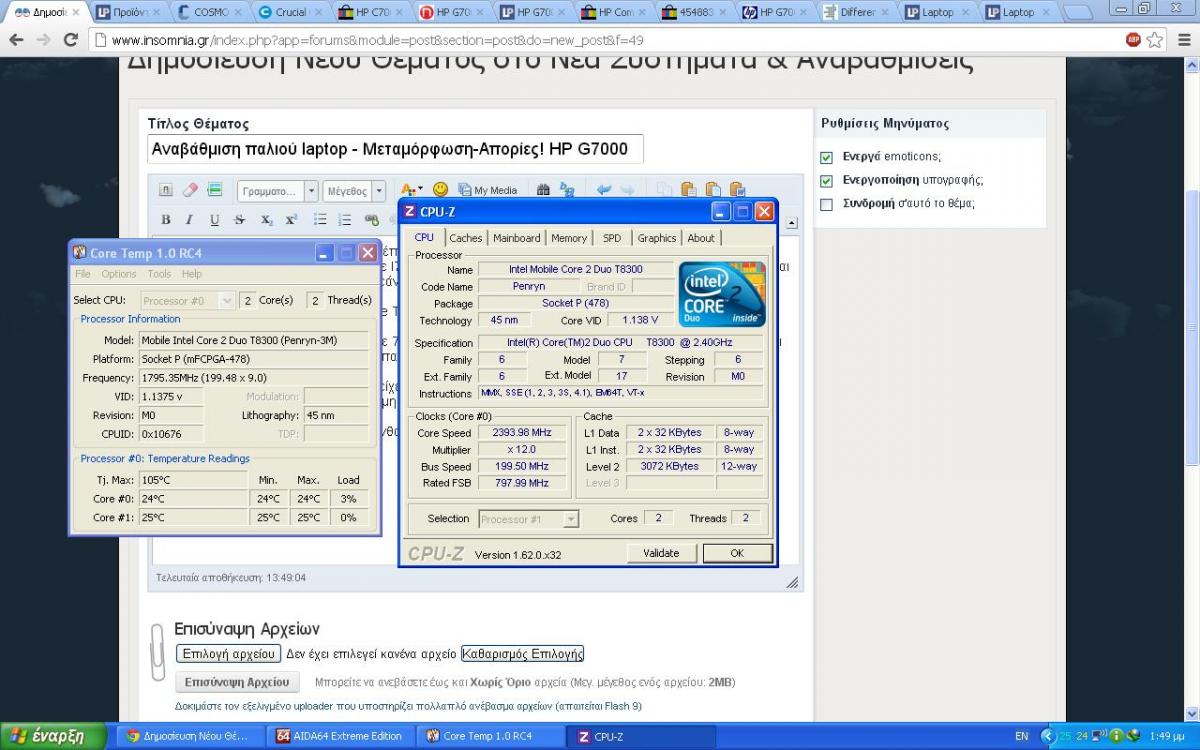Open the About tab in CPU-Z

(701, 238)
